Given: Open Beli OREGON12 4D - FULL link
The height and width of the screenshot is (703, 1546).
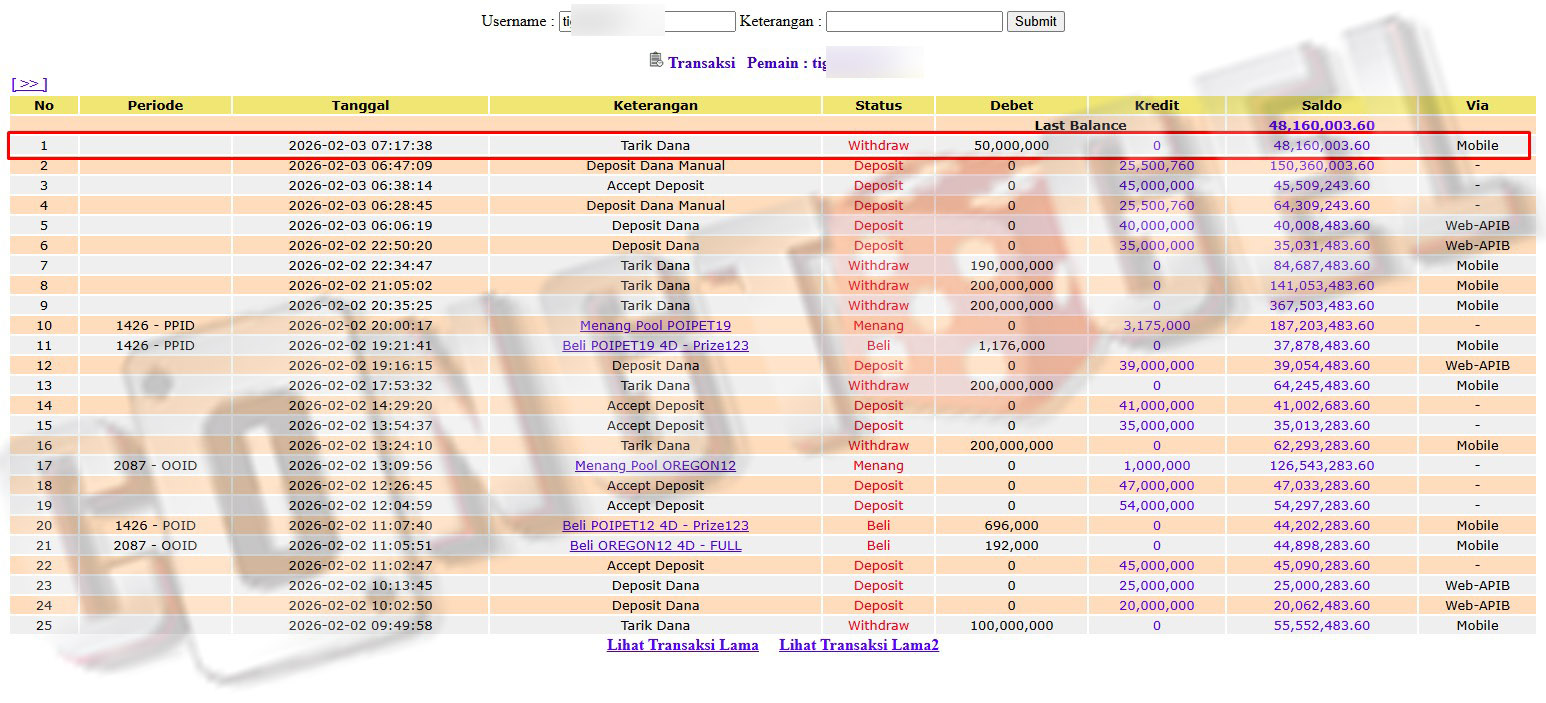Looking at the screenshot, I should click(655, 545).
